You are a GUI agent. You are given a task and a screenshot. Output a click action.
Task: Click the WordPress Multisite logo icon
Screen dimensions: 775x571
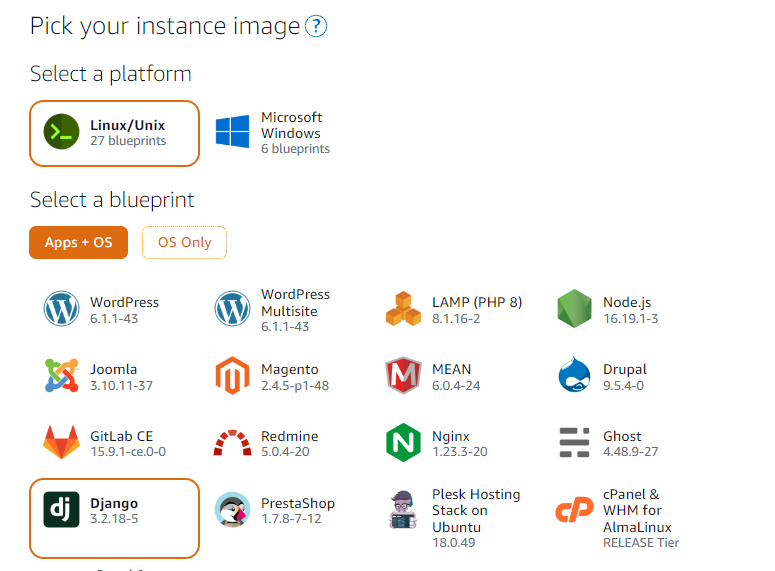(232, 308)
